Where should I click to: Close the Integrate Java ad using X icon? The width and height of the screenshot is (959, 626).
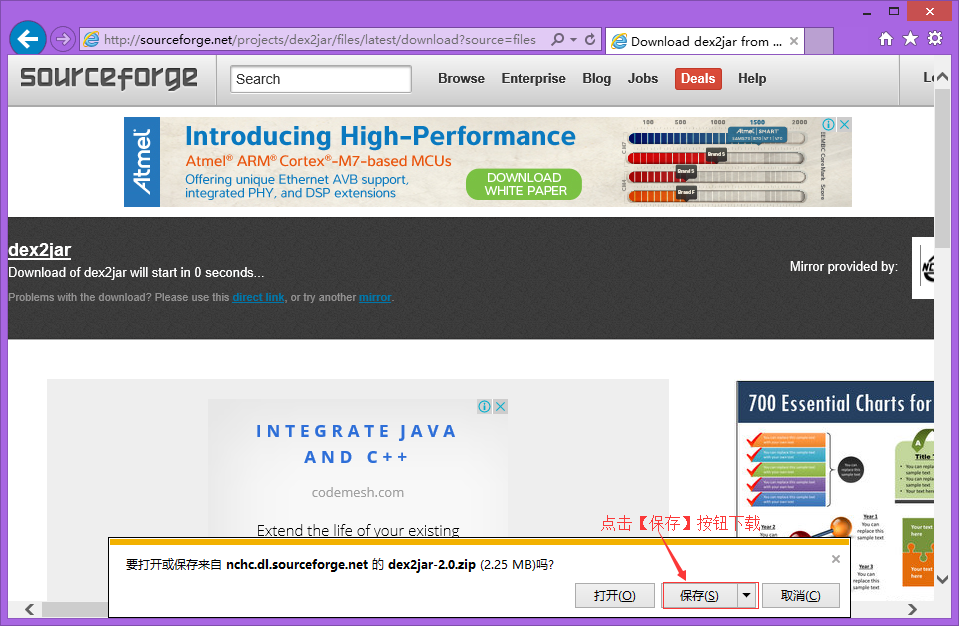tap(501, 406)
